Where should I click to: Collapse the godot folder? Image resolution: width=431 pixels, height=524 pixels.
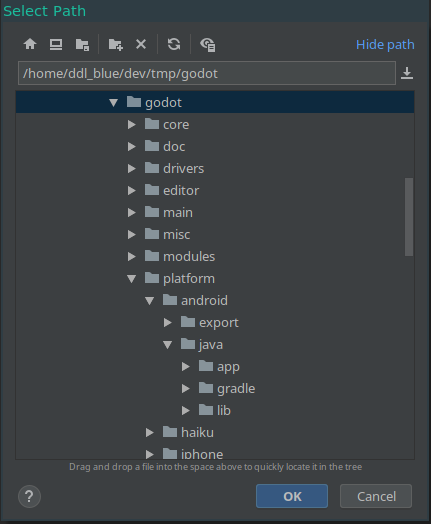pyautogui.click(x=114, y=103)
